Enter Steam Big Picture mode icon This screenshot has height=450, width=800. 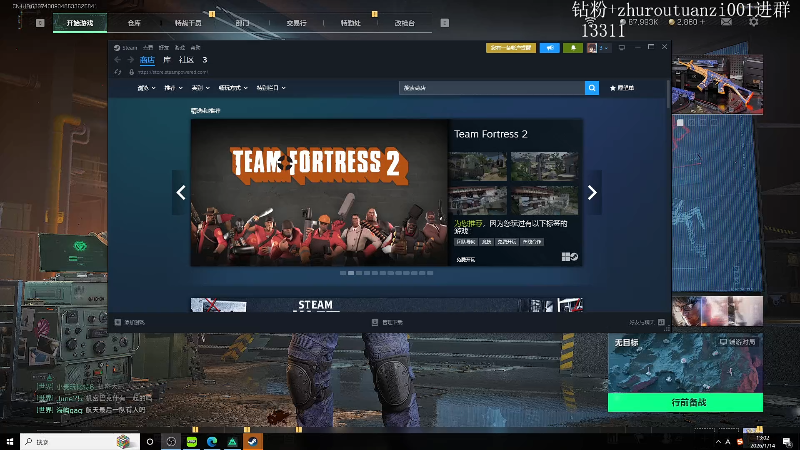621,47
